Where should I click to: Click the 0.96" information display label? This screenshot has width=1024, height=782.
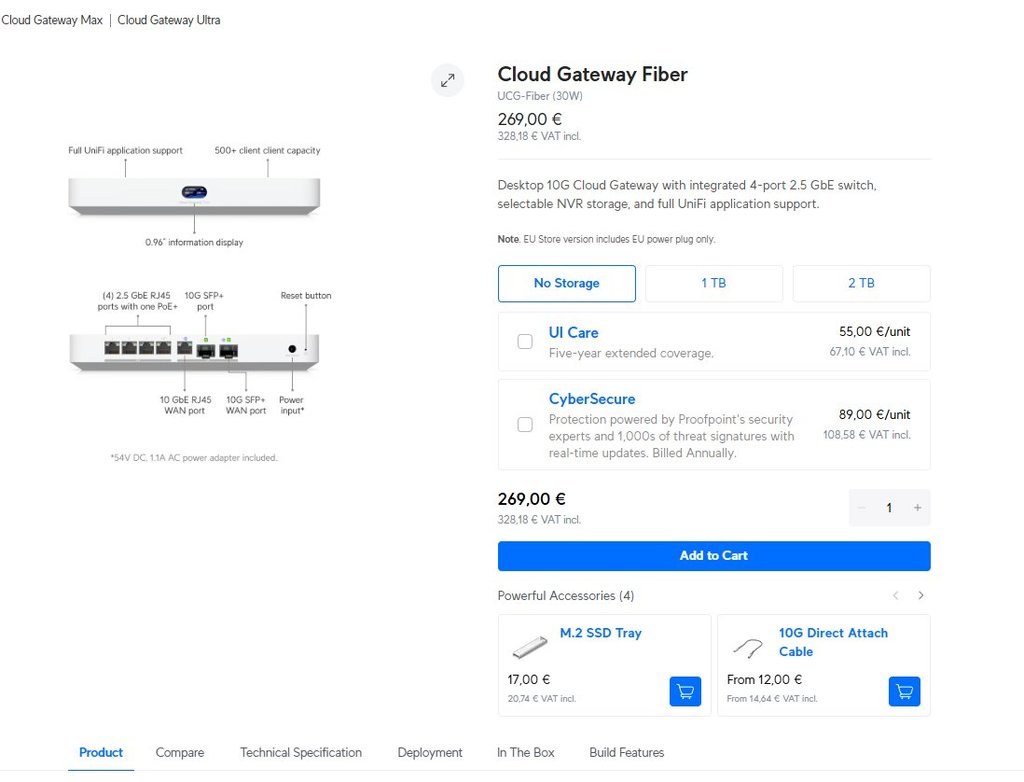pyautogui.click(x=194, y=242)
